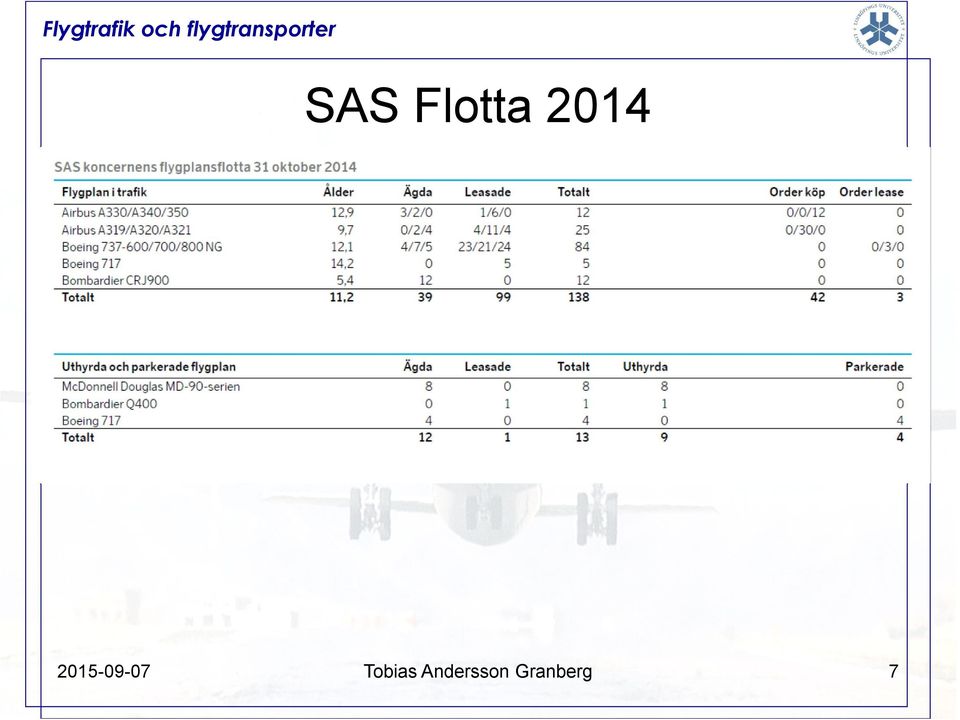960x720 pixels.
Task: Click the leased value '4/11/4'
Action: 492,230
